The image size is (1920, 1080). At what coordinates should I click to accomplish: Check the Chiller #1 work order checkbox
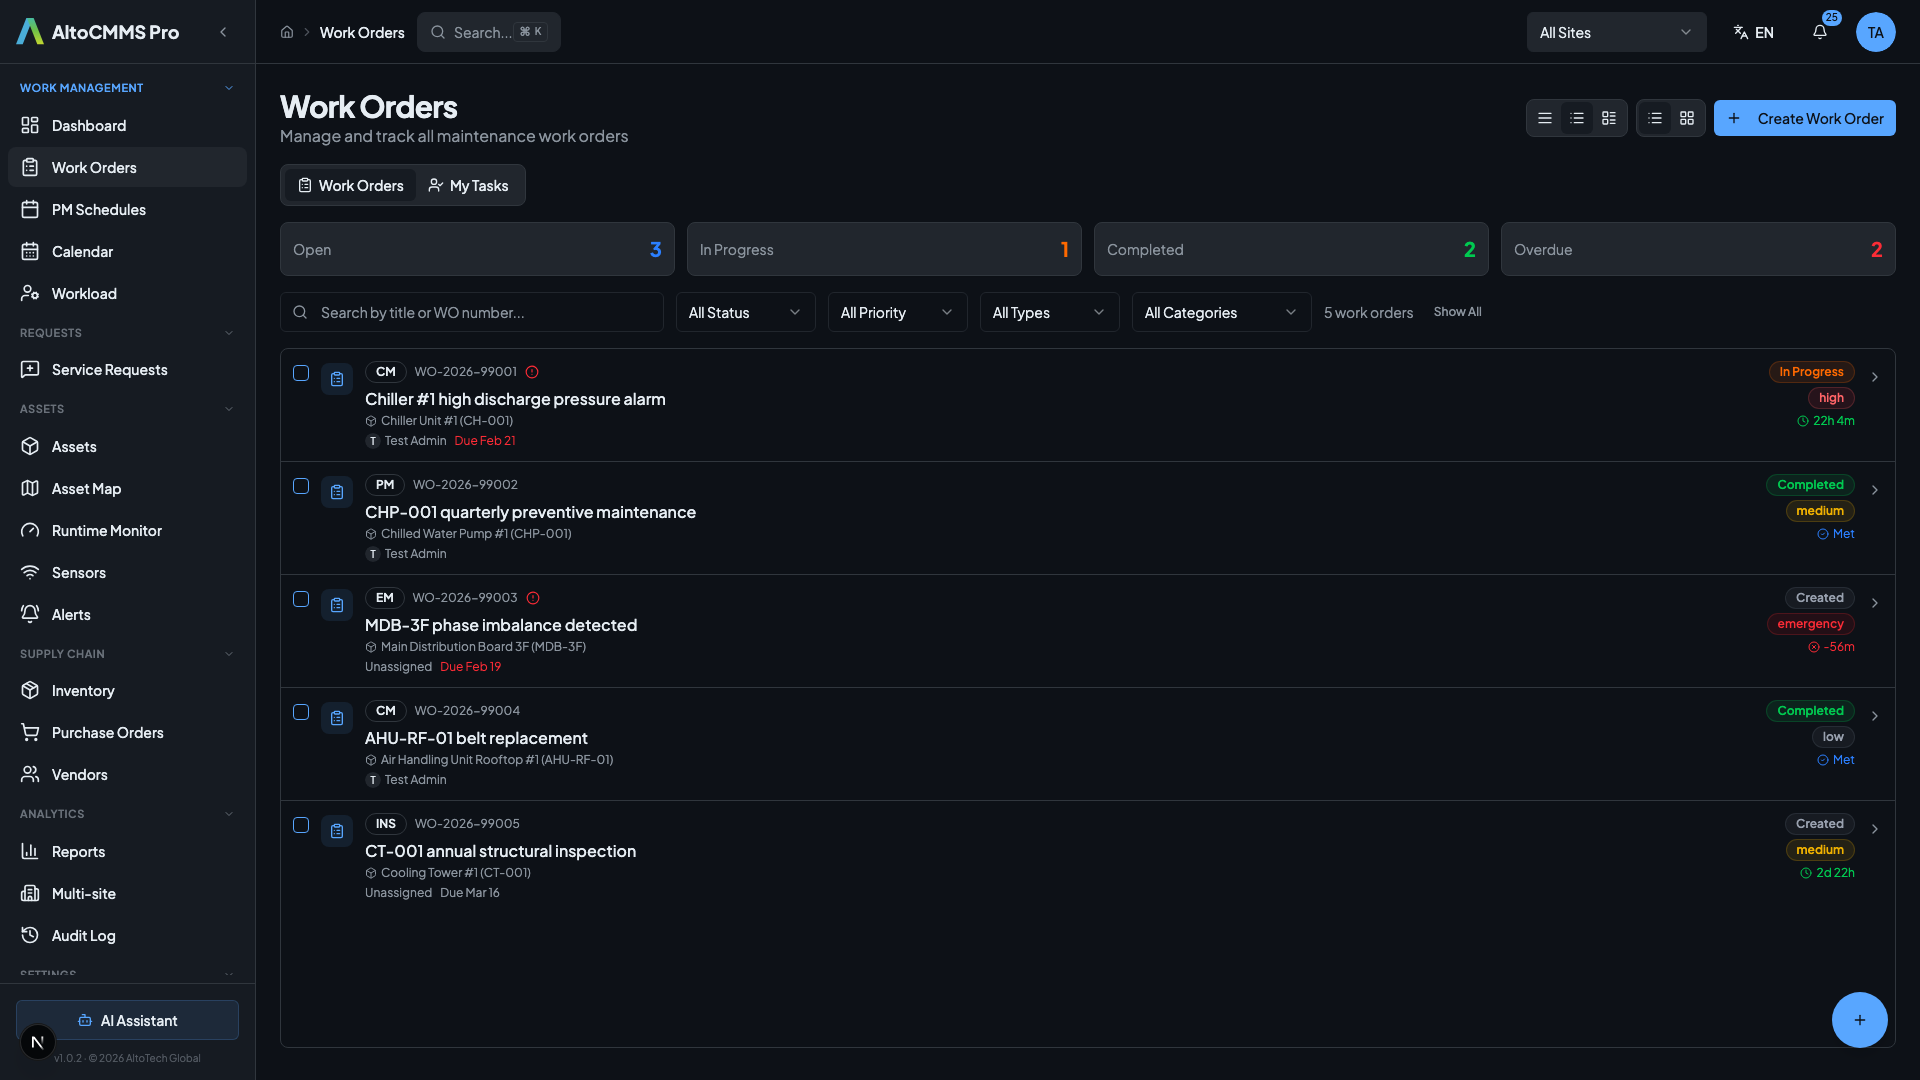[301, 373]
